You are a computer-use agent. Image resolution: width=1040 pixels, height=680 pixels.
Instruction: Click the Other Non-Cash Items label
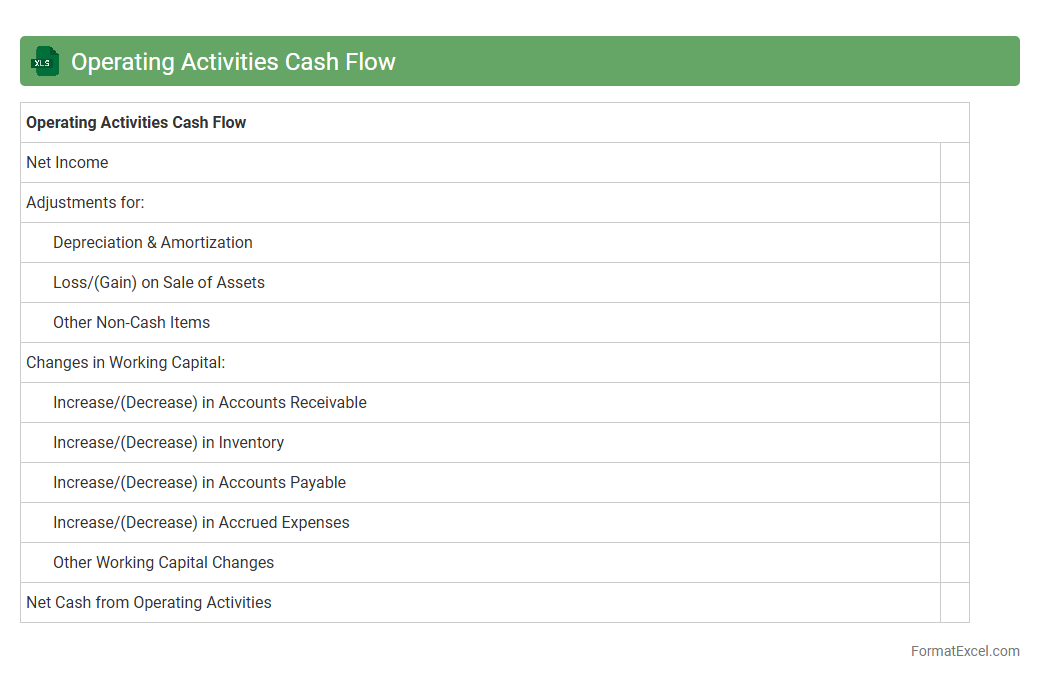pos(131,323)
